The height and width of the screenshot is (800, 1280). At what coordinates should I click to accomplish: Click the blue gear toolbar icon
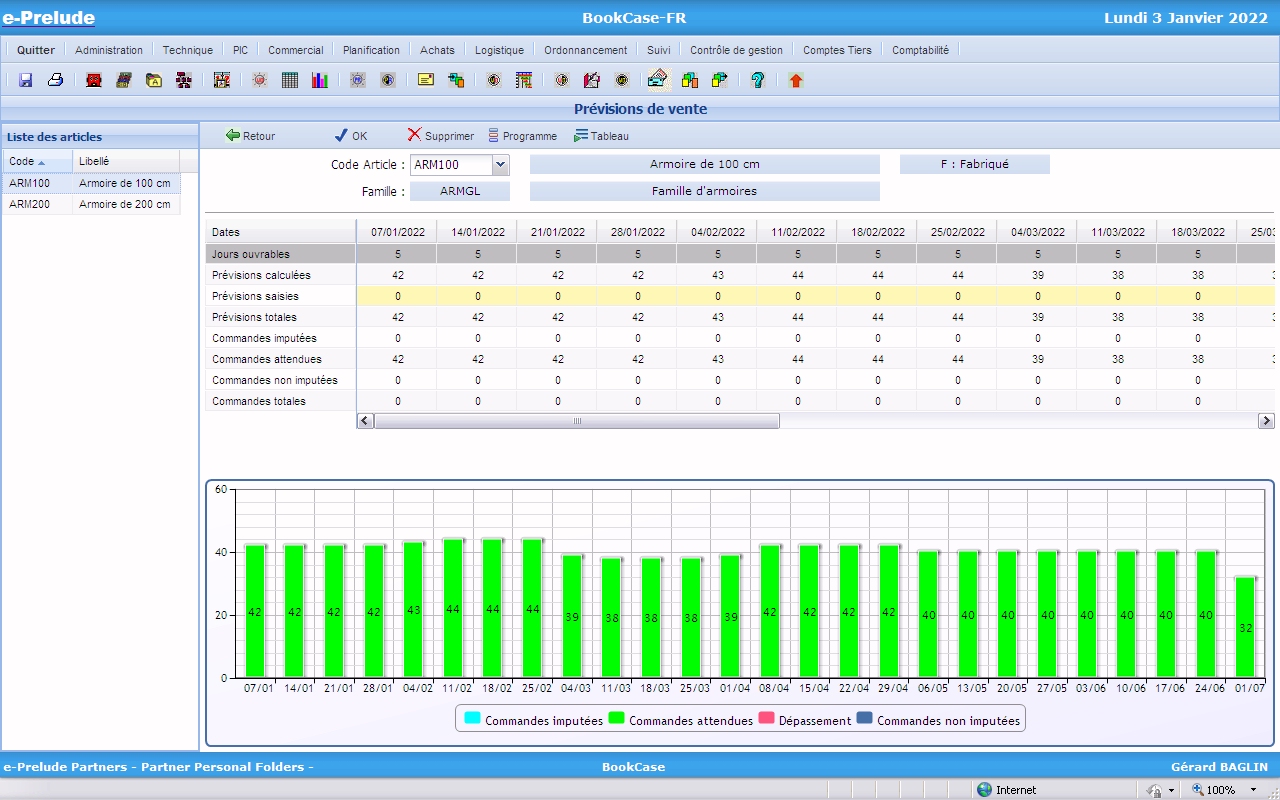click(x=358, y=80)
